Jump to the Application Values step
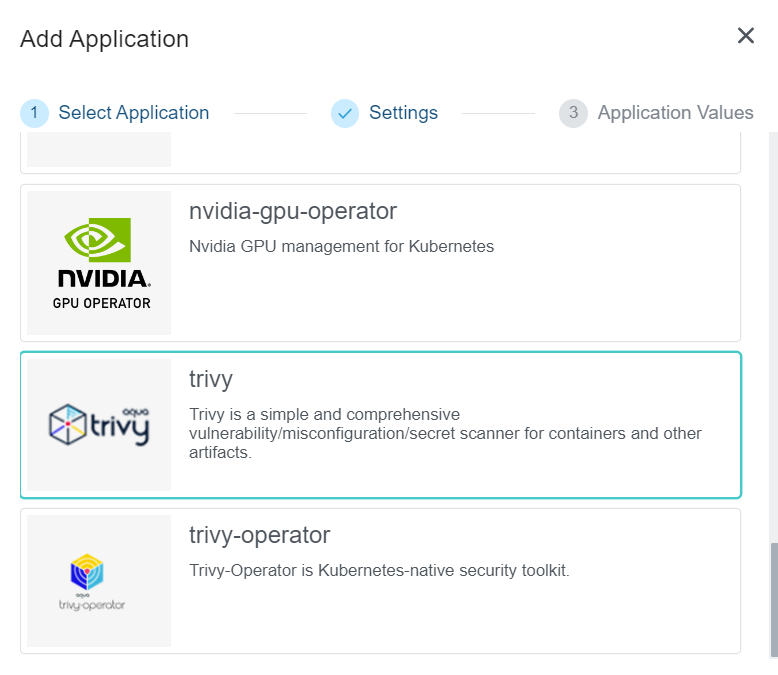 [675, 113]
